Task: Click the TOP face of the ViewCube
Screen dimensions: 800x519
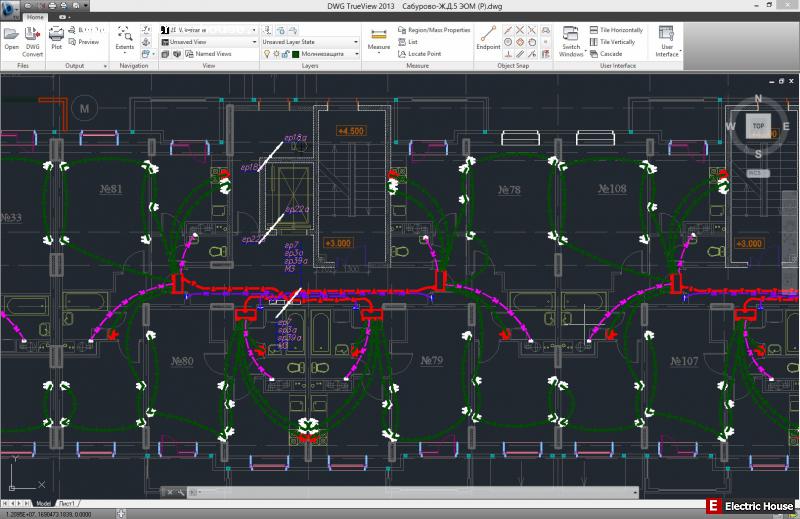Action: coord(758,127)
